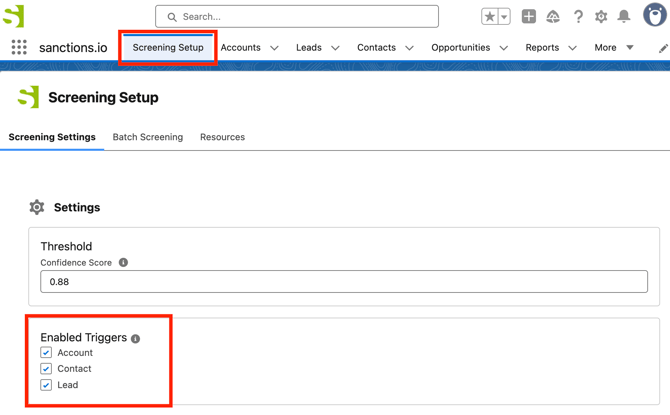Click into the global Search field
The image size is (670, 415).
click(297, 17)
